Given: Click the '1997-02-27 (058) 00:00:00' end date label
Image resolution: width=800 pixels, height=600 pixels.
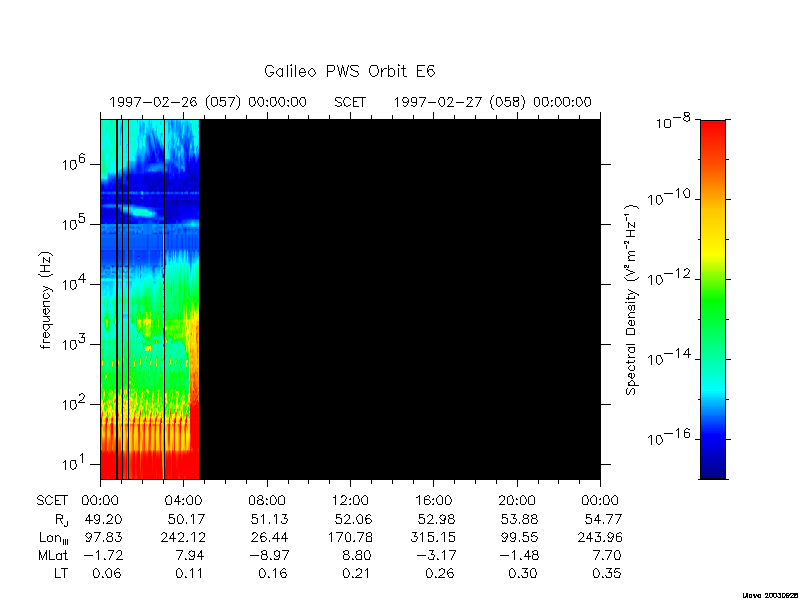Looking at the screenshot, I should [x=492, y=102].
